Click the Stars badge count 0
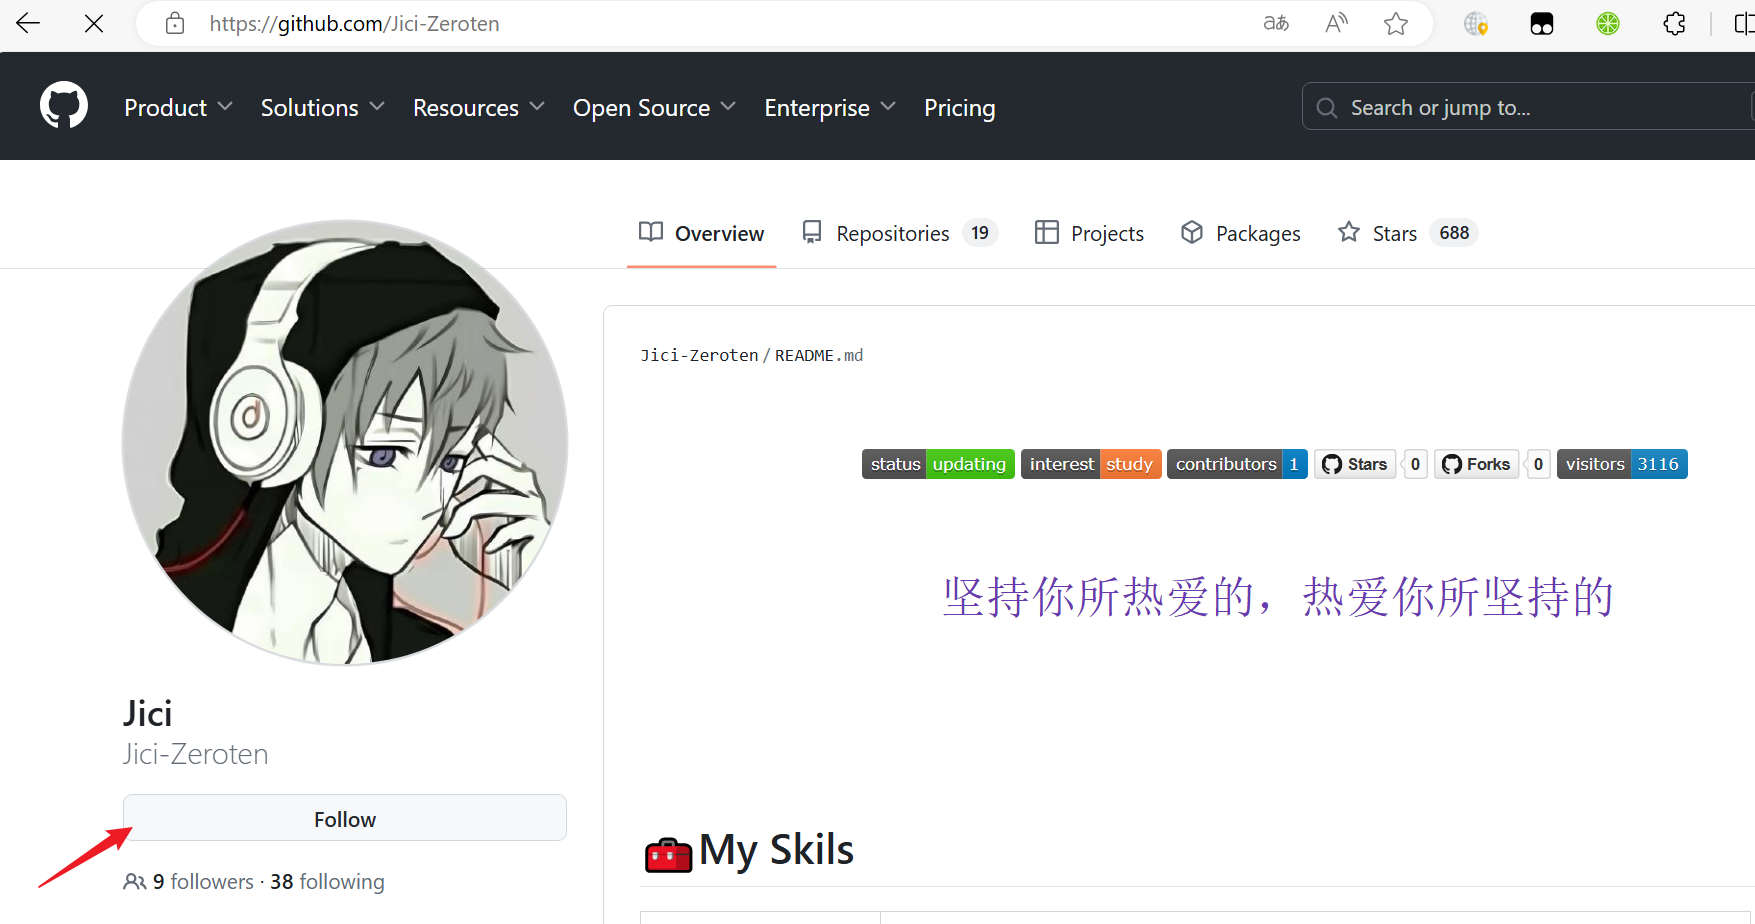 point(1415,464)
